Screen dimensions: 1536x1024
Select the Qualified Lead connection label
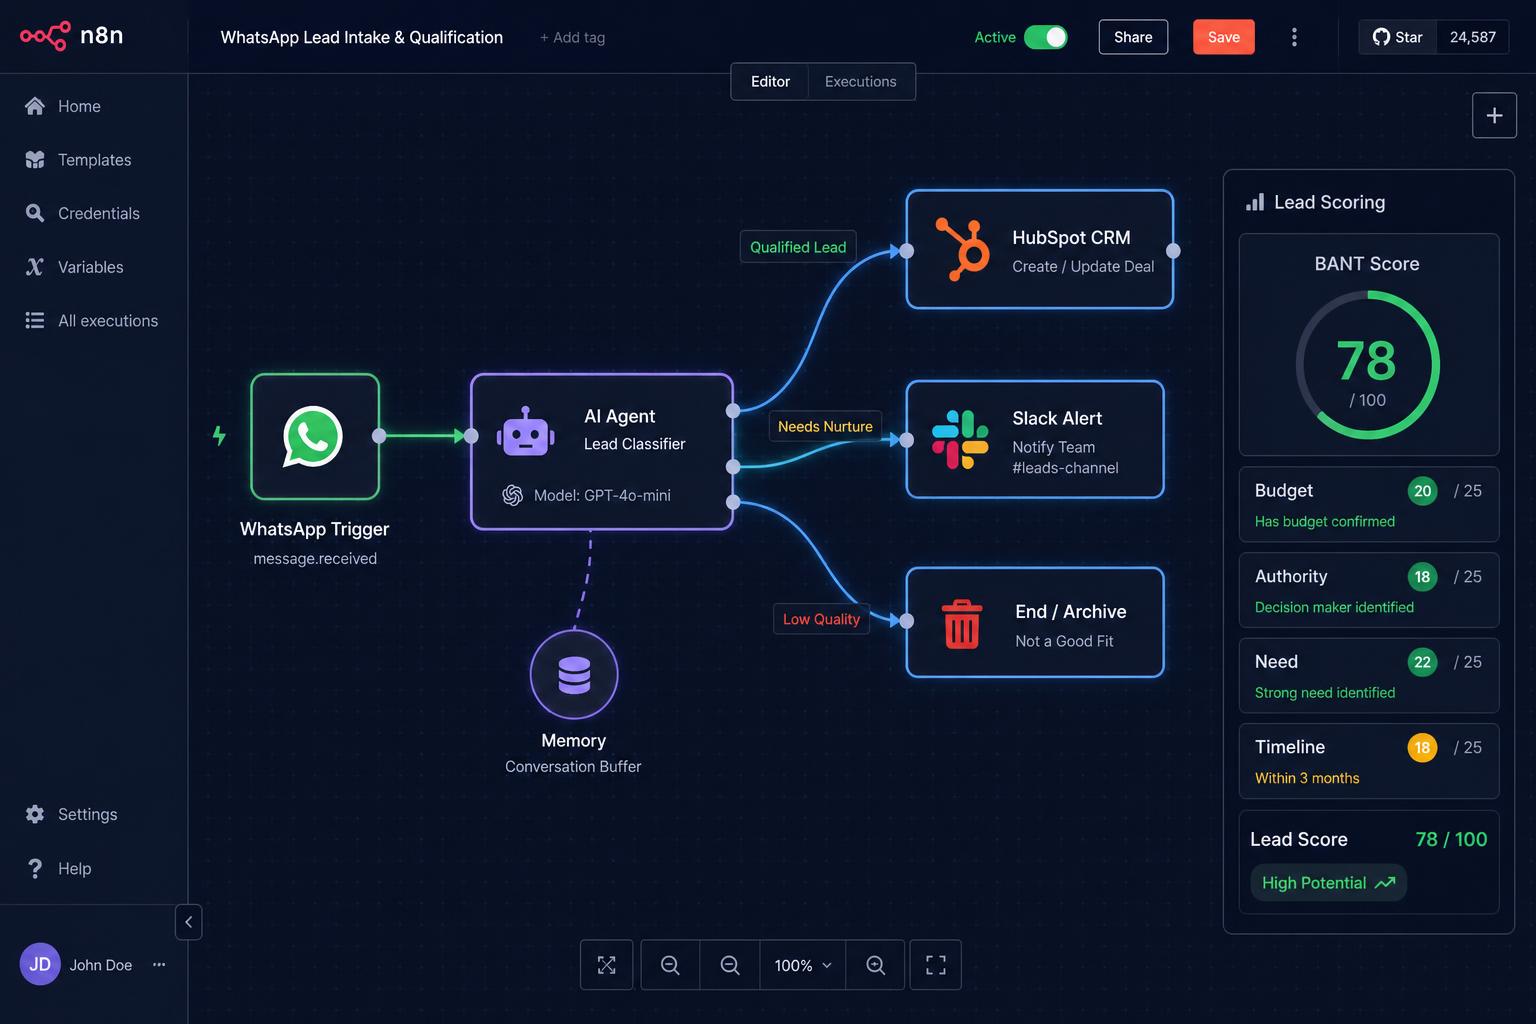pyautogui.click(x=798, y=247)
